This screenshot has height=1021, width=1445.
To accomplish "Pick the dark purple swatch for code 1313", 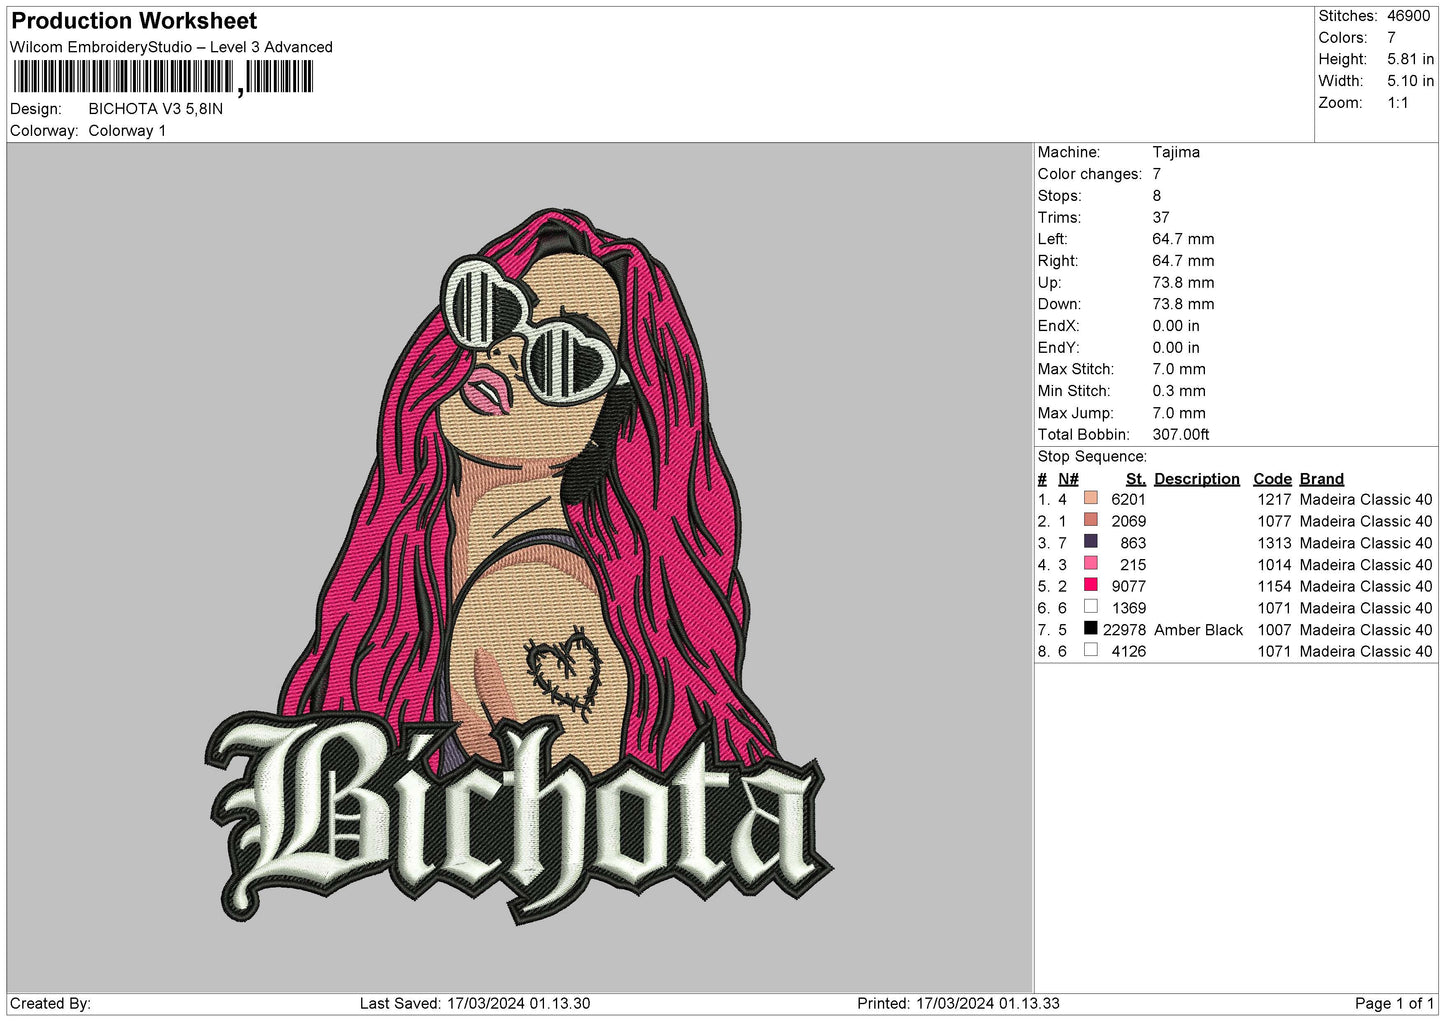I will tap(1090, 542).
